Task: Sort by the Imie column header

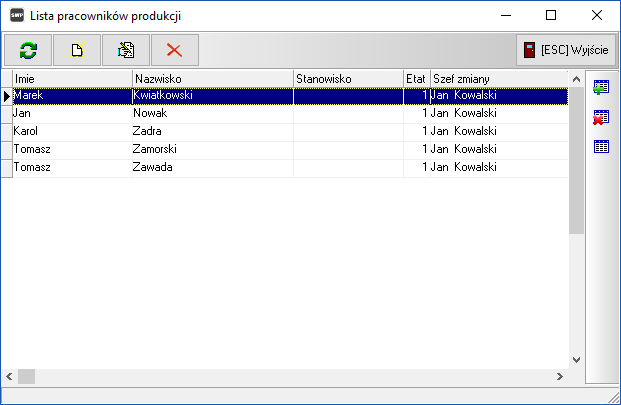Action: [x=72, y=78]
